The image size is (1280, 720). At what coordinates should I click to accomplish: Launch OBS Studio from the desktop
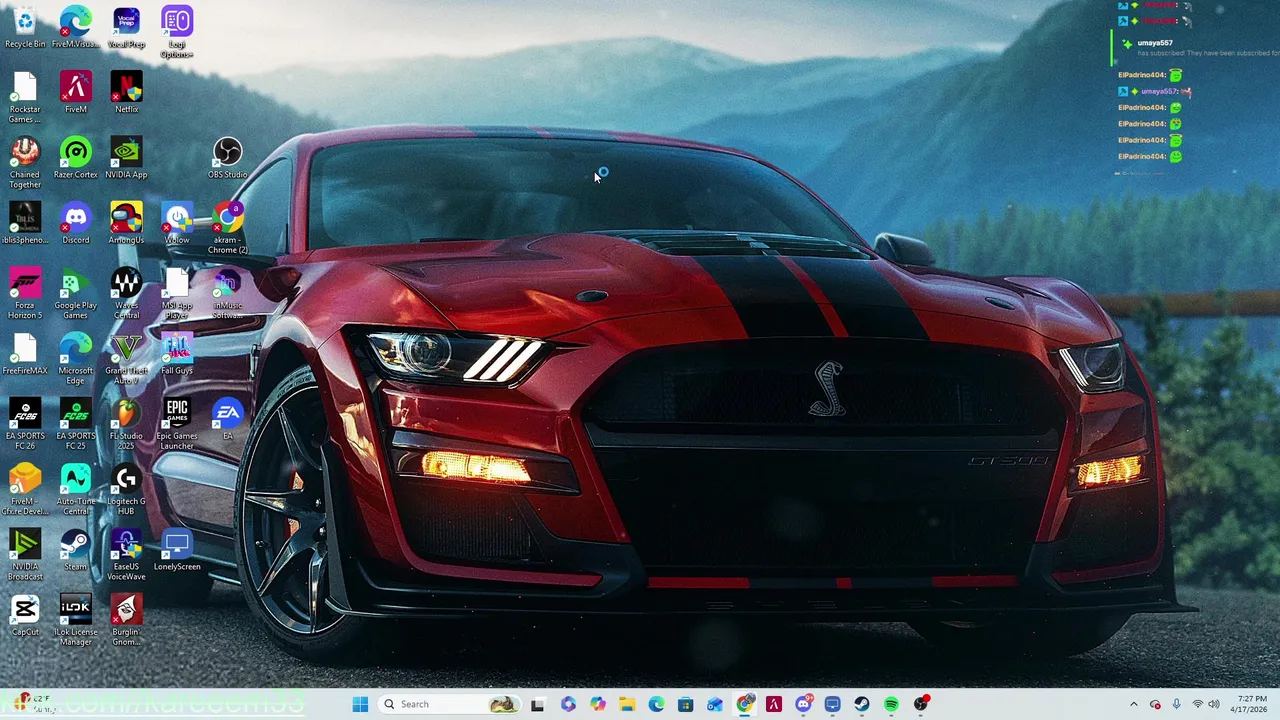pos(227,158)
